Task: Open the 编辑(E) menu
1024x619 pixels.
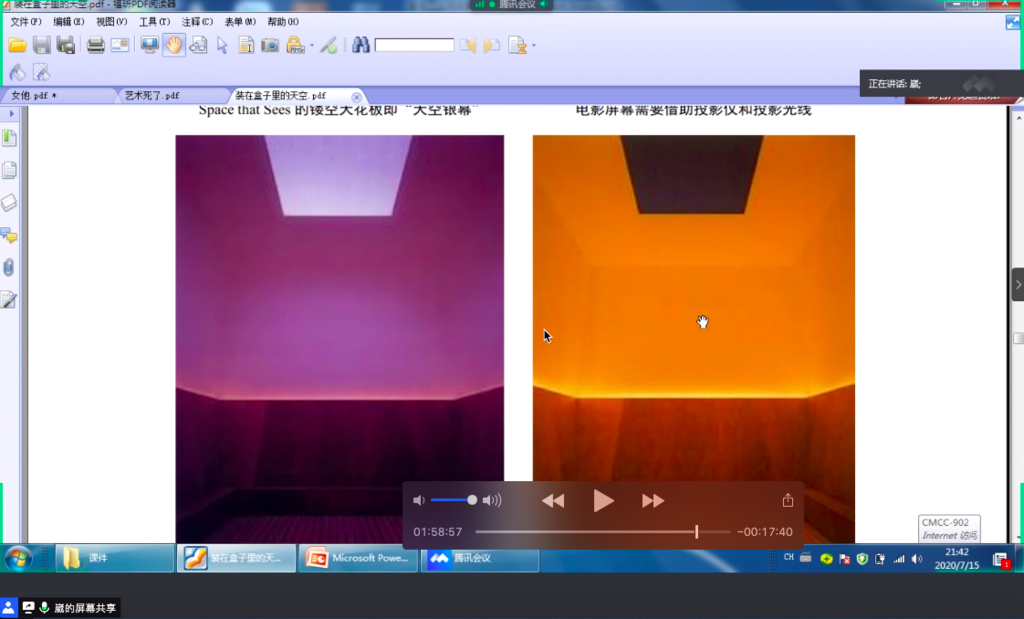Action: (x=69, y=22)
